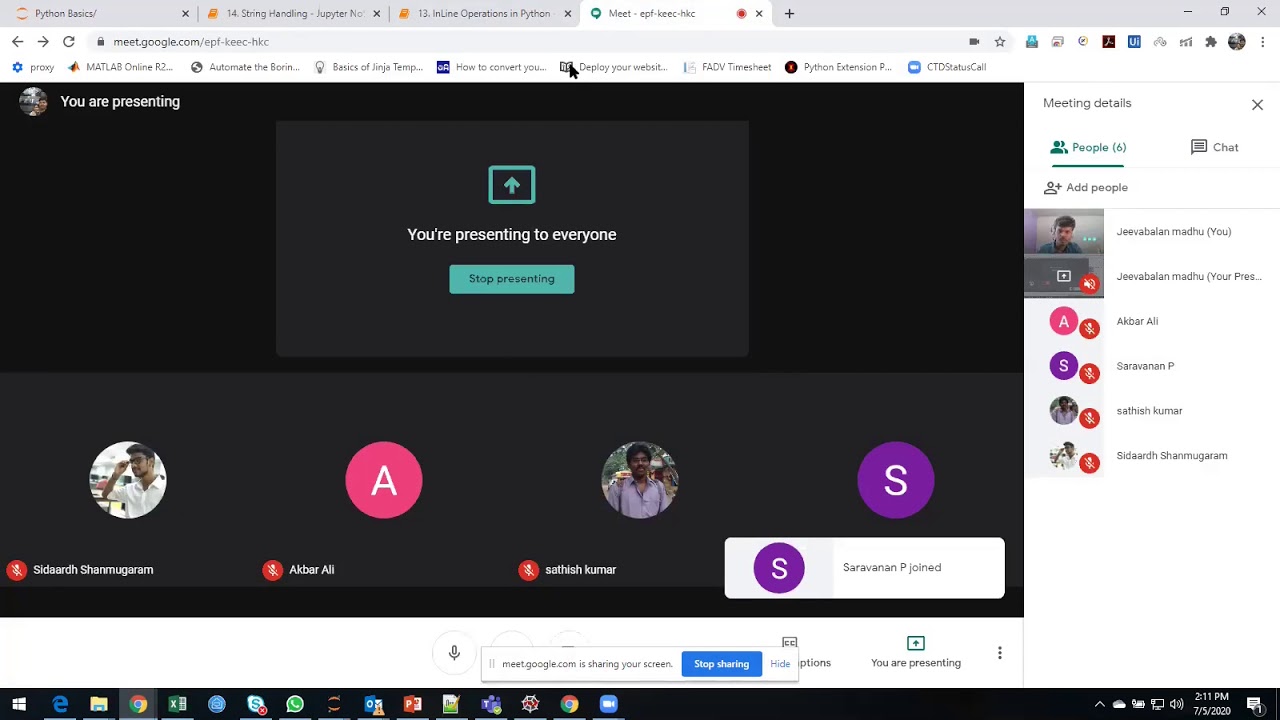1280x720 pixels.
Task: Open WhatsApp from the taskbar
Action: 295,704
